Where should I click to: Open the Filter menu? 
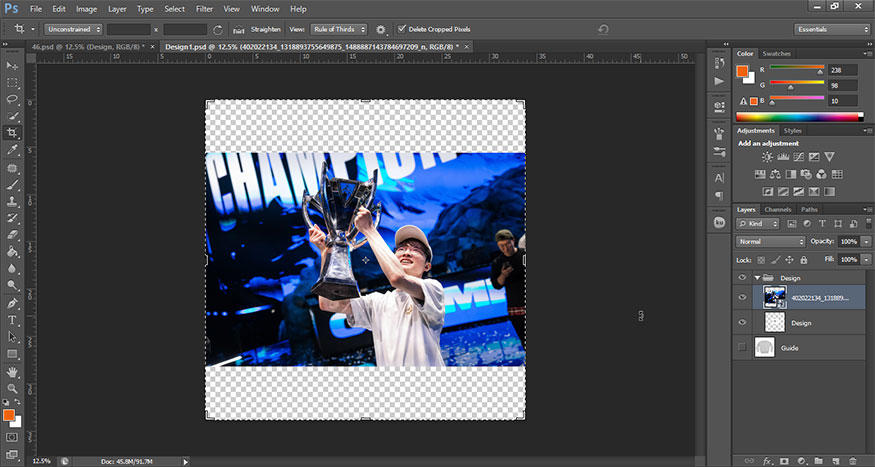(204, 9)
